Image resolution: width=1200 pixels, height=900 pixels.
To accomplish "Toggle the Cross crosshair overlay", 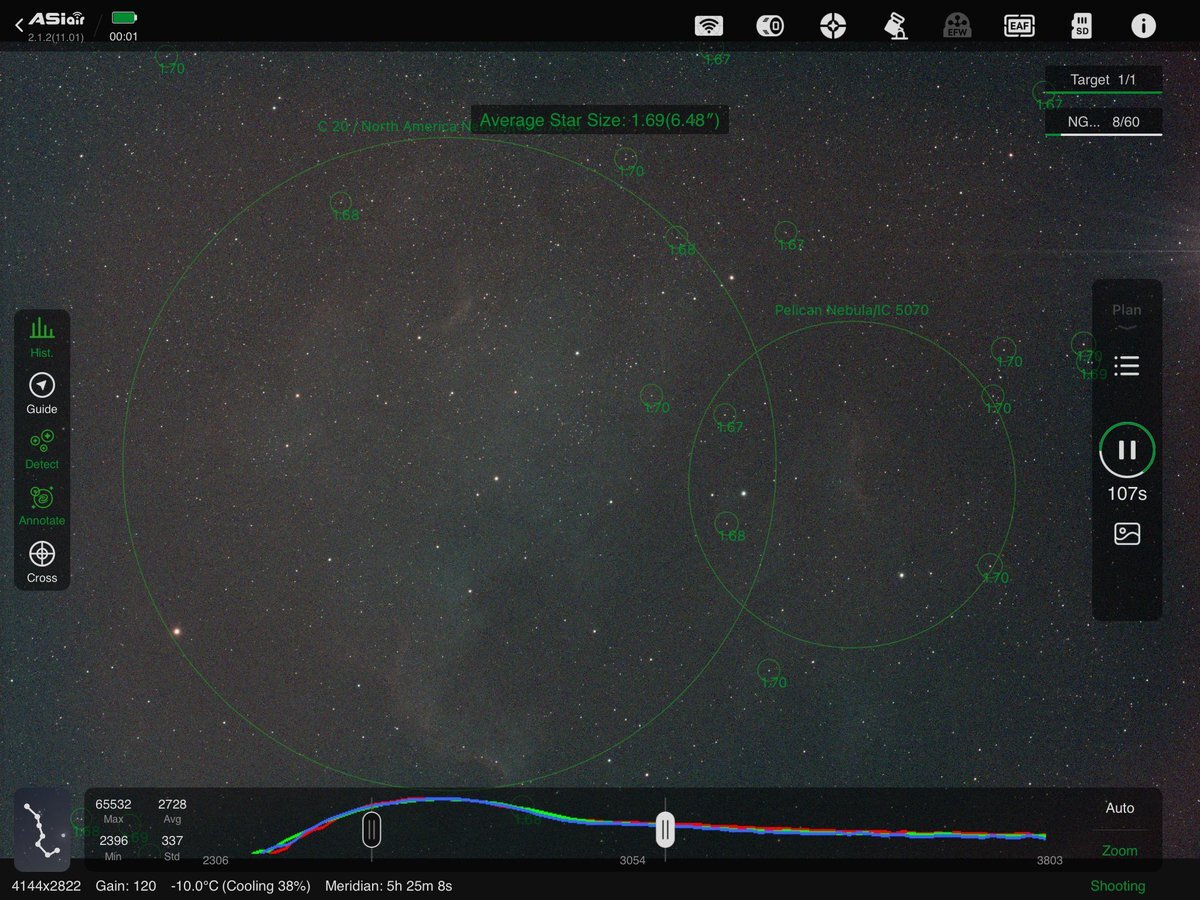I will 42,563.
